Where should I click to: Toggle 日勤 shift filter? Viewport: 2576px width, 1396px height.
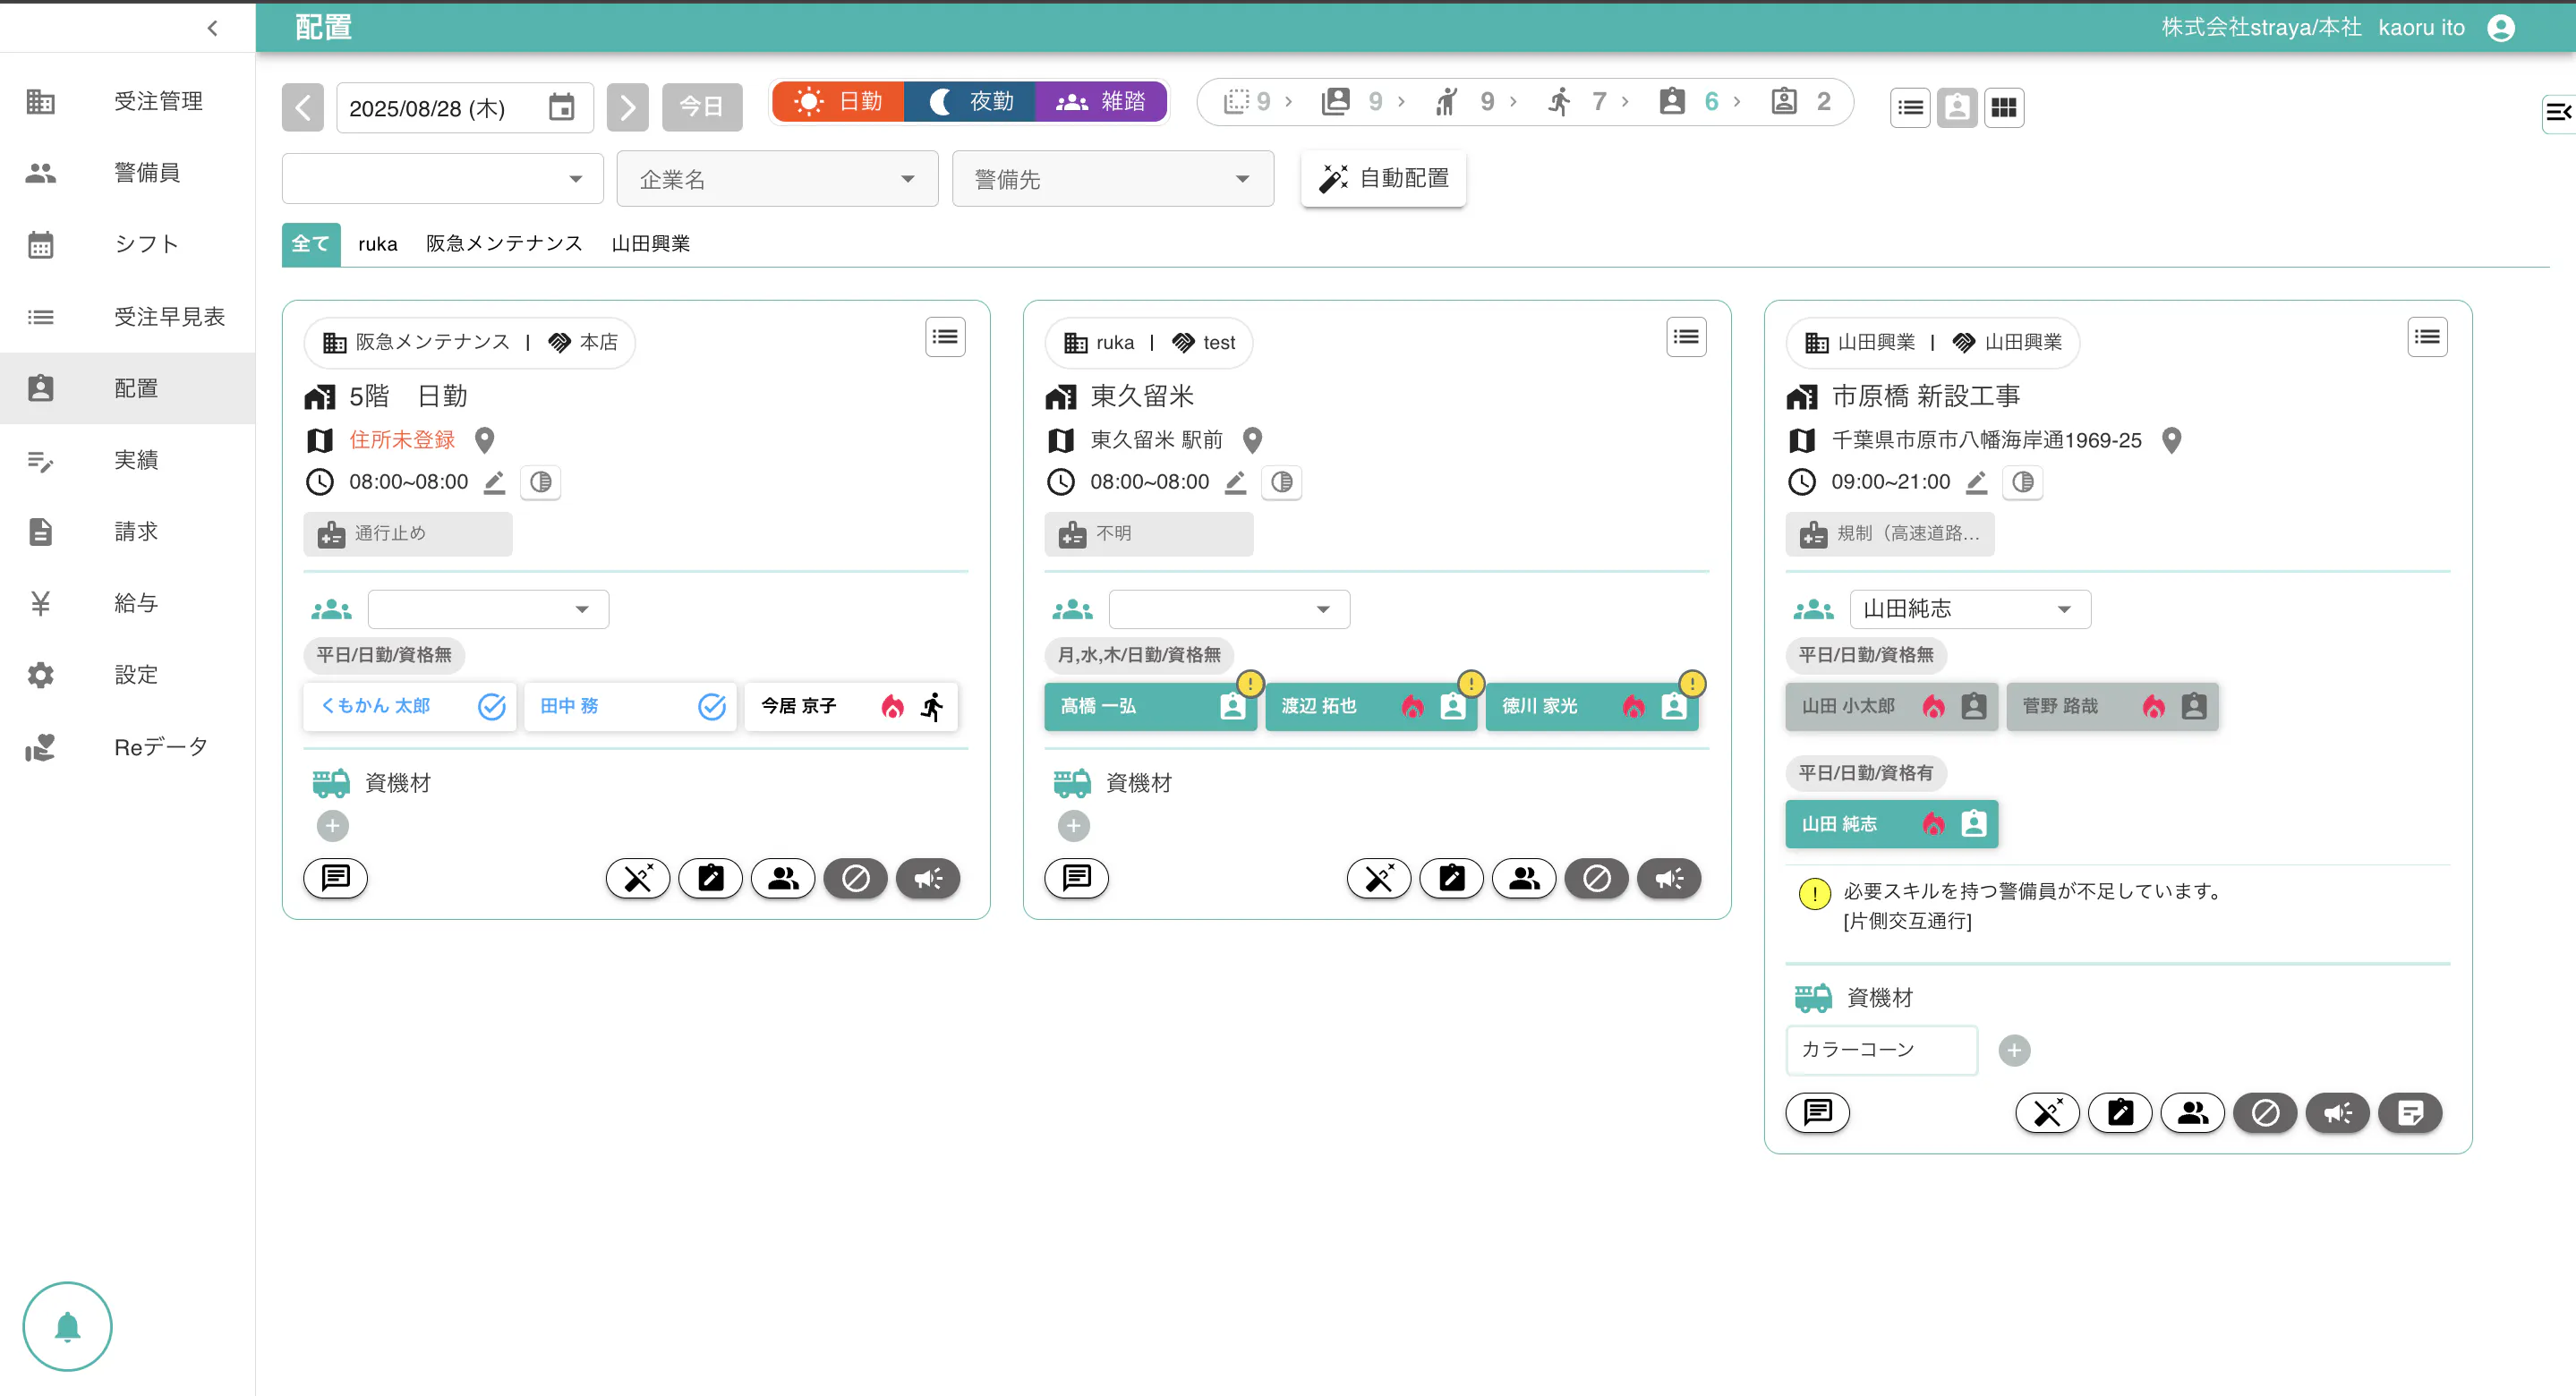click(838, 101)
